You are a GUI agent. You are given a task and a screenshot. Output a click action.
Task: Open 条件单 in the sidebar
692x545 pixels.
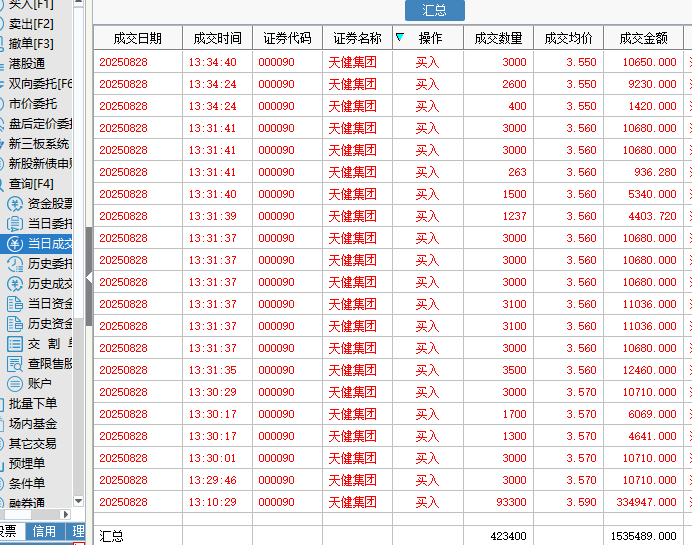tap(26, 484)
